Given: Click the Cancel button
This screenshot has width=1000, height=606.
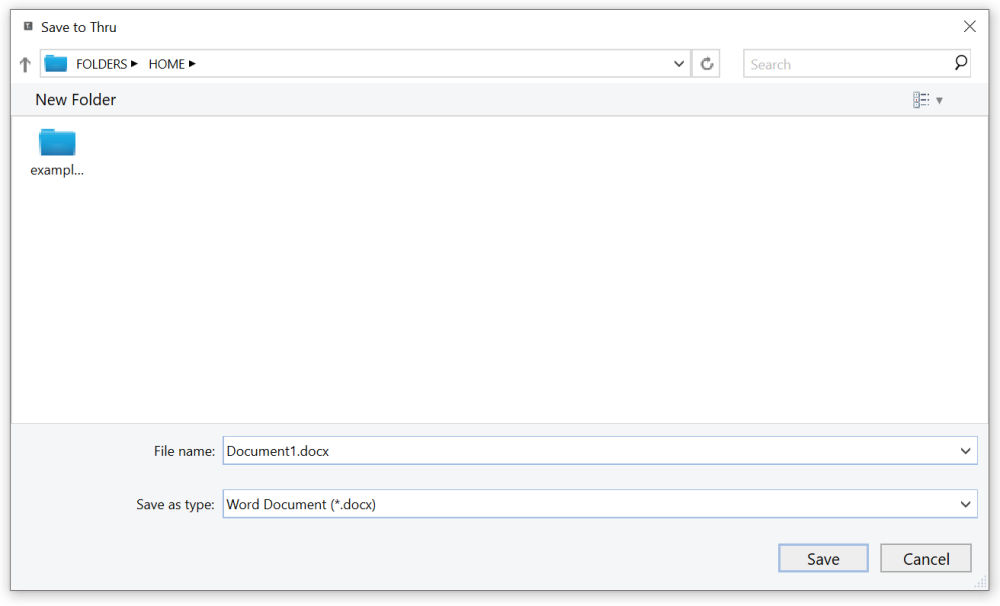Looking at the screenshot, I should click(x=926, y=559).
